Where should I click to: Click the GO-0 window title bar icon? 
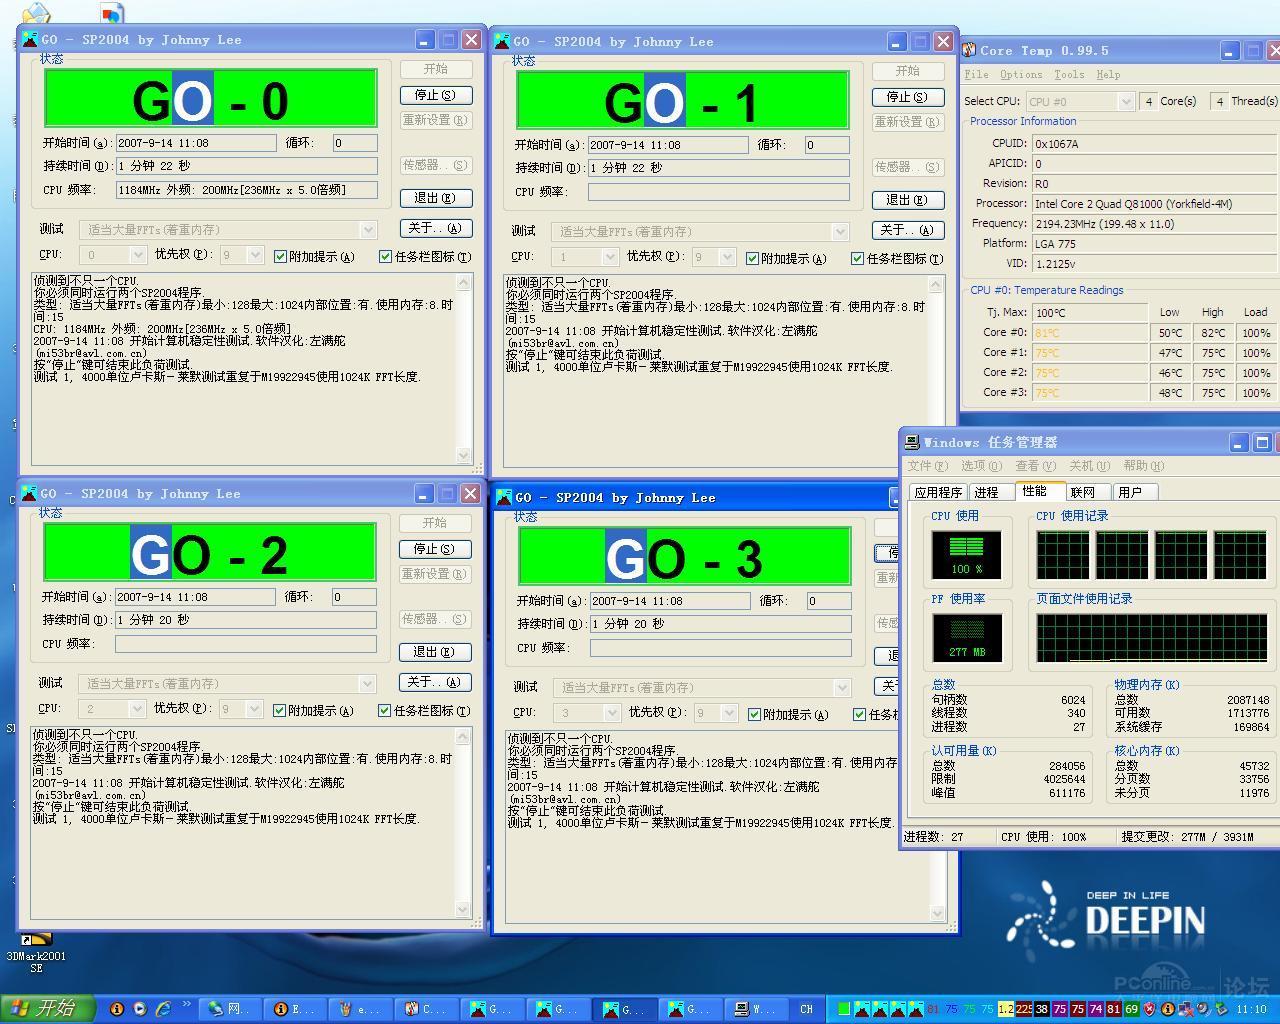point(31,40)
